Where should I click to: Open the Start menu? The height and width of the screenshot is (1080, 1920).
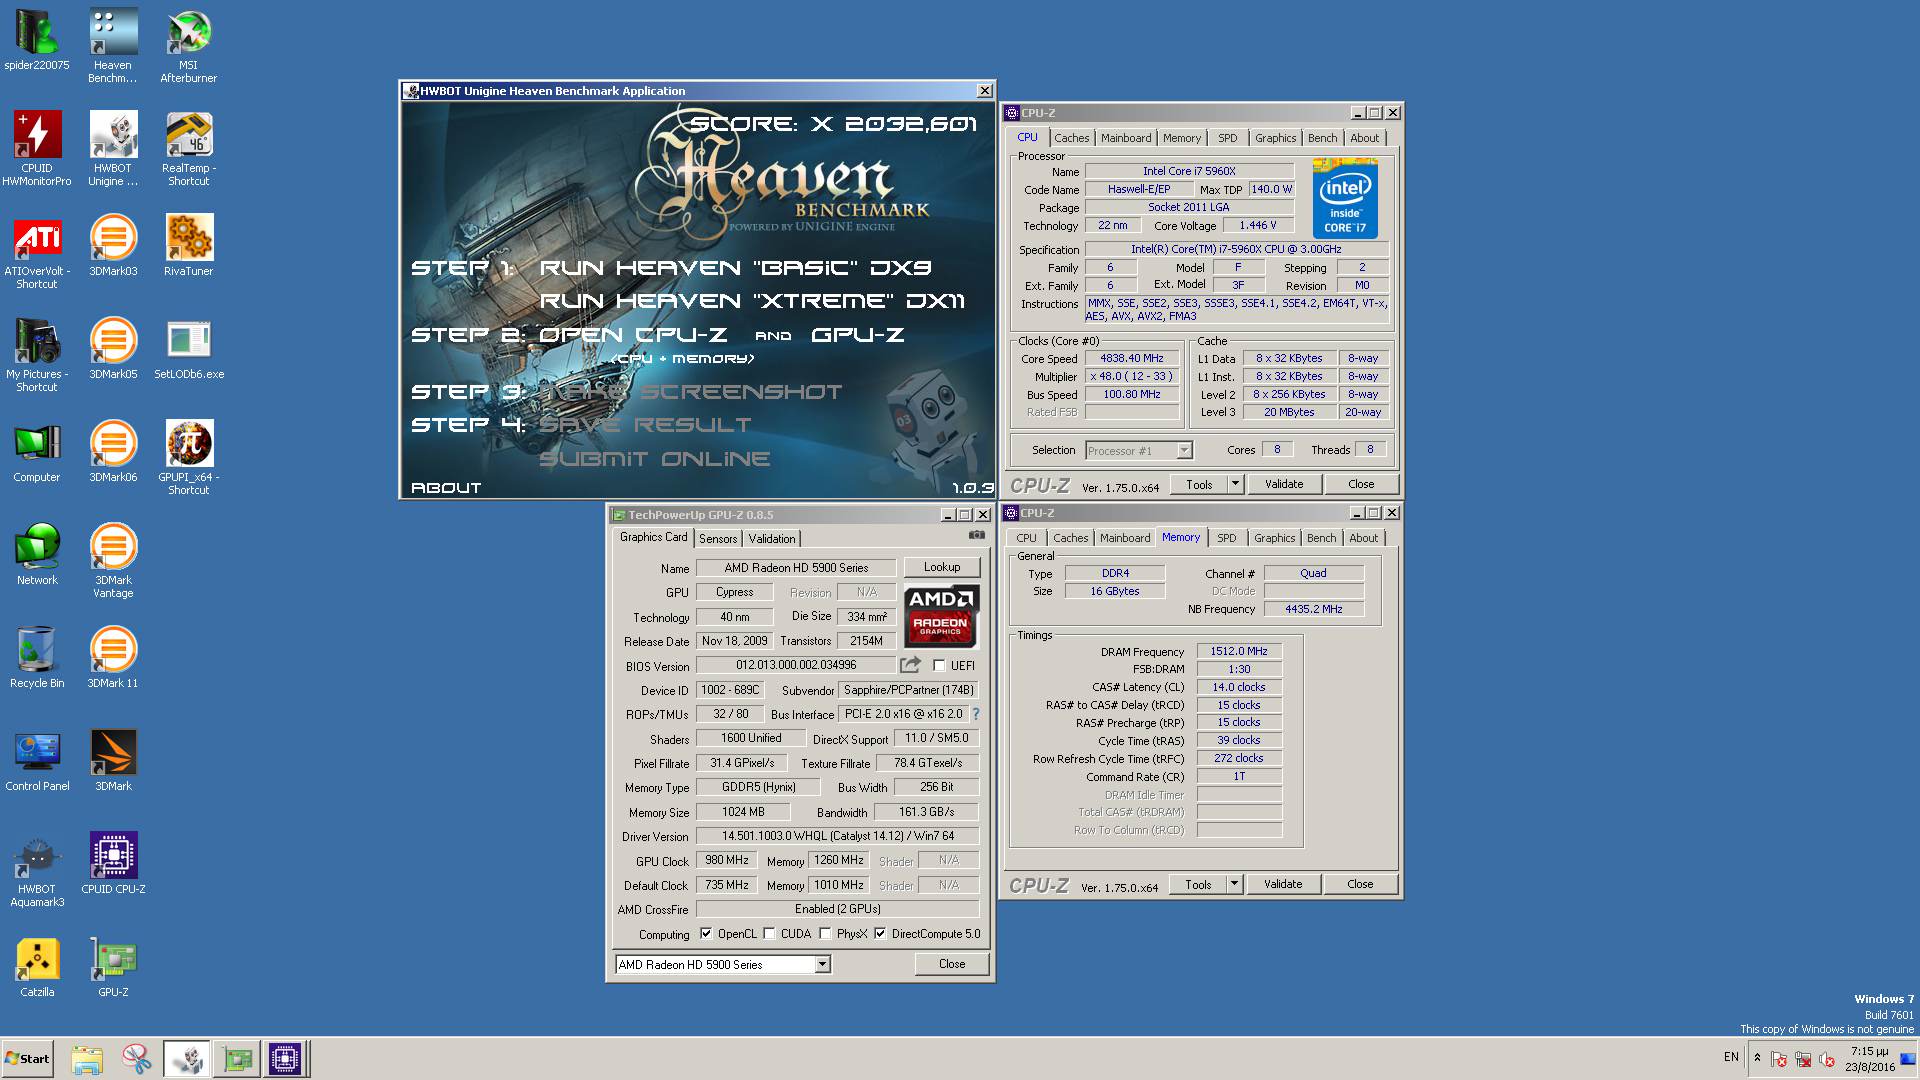(x=27, y=1059)
